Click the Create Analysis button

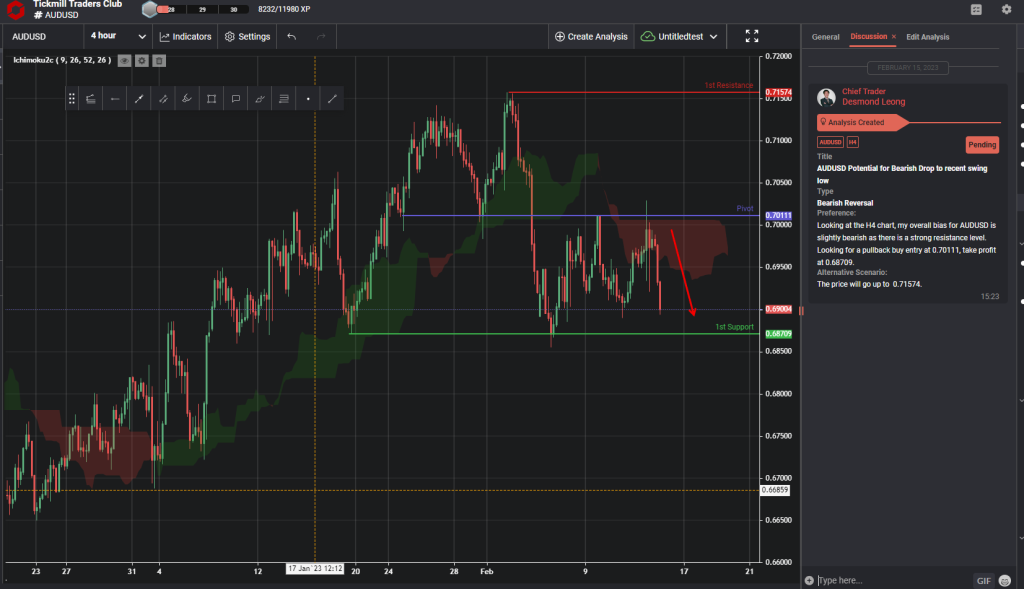pyautogui.click(x=591, y=36)
